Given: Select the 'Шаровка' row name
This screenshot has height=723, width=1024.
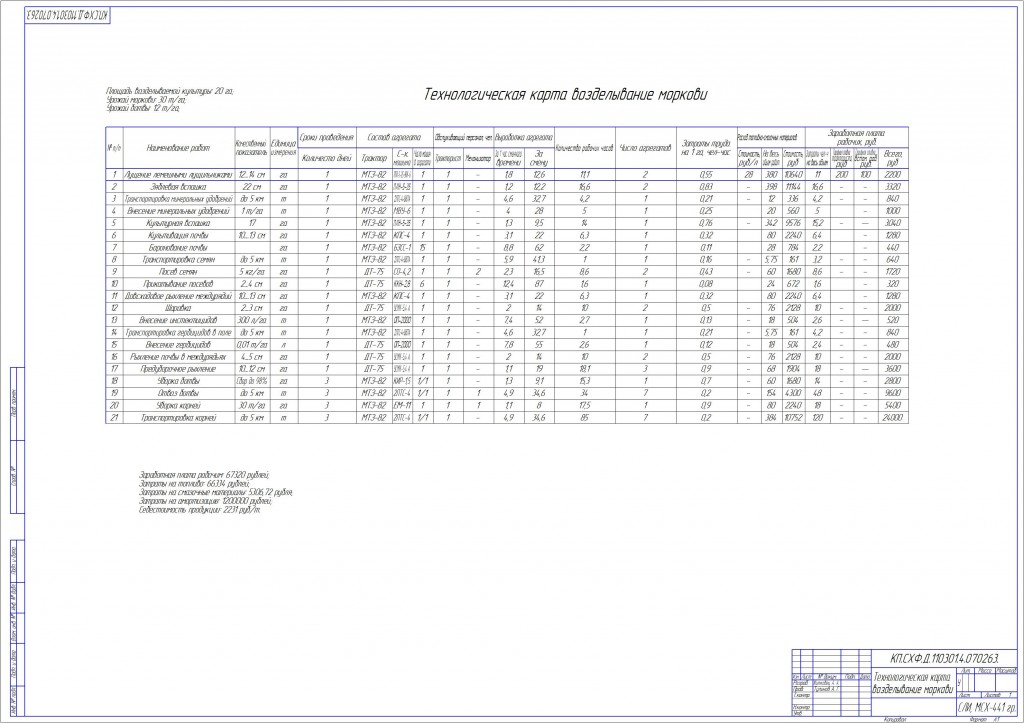Looking at the screenshot, I should pyautogui.click(x=178, y=308).
